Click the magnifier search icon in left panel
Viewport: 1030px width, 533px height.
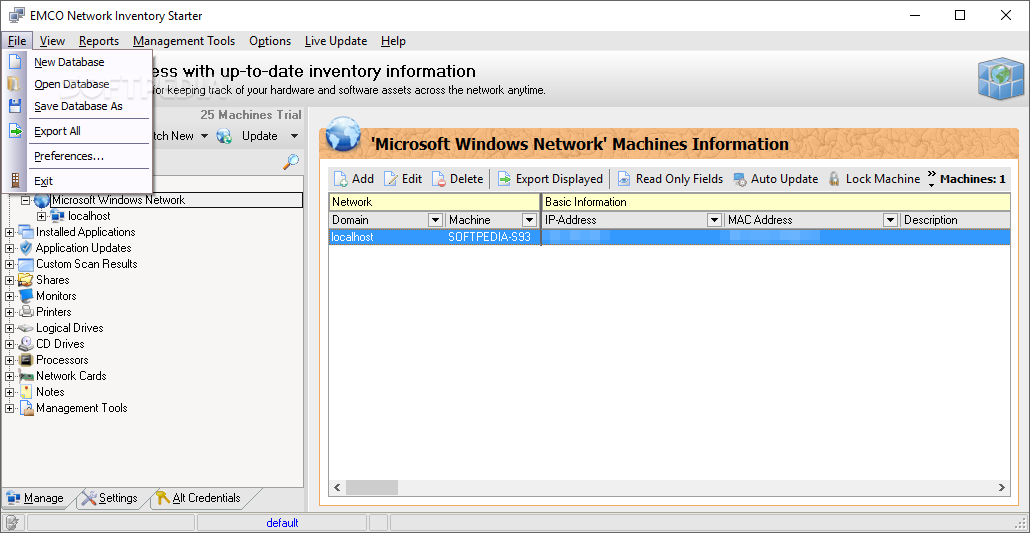coord(291,161)
